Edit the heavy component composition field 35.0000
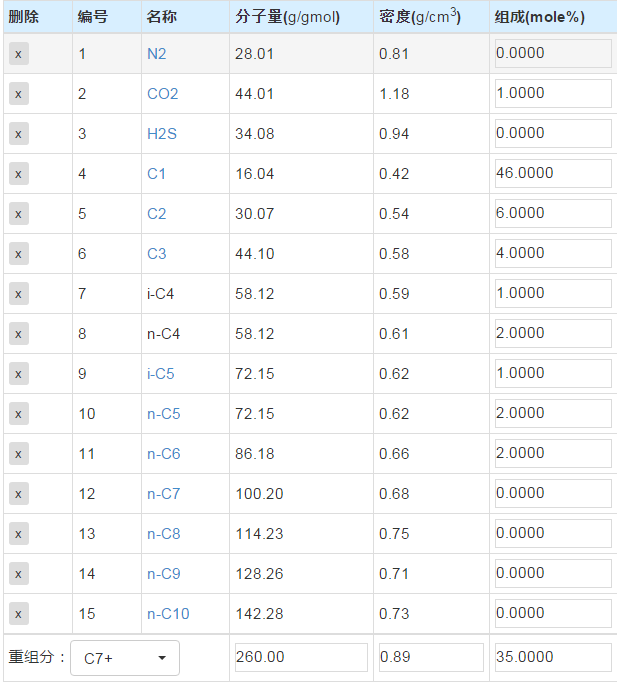The image size is (617, 683). pos(553,657)
